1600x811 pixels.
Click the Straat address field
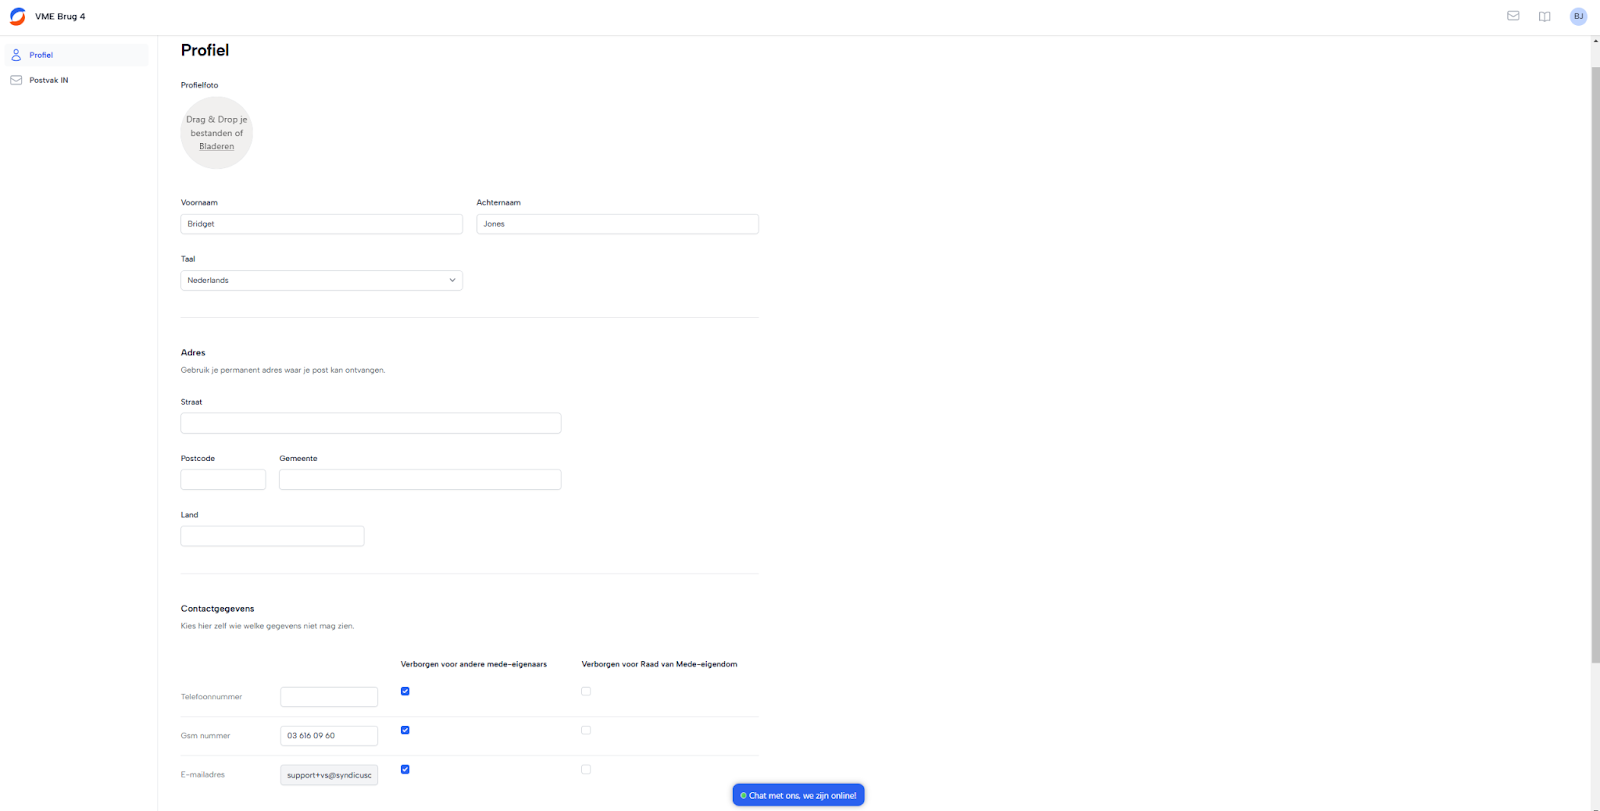tap(370, 423)
